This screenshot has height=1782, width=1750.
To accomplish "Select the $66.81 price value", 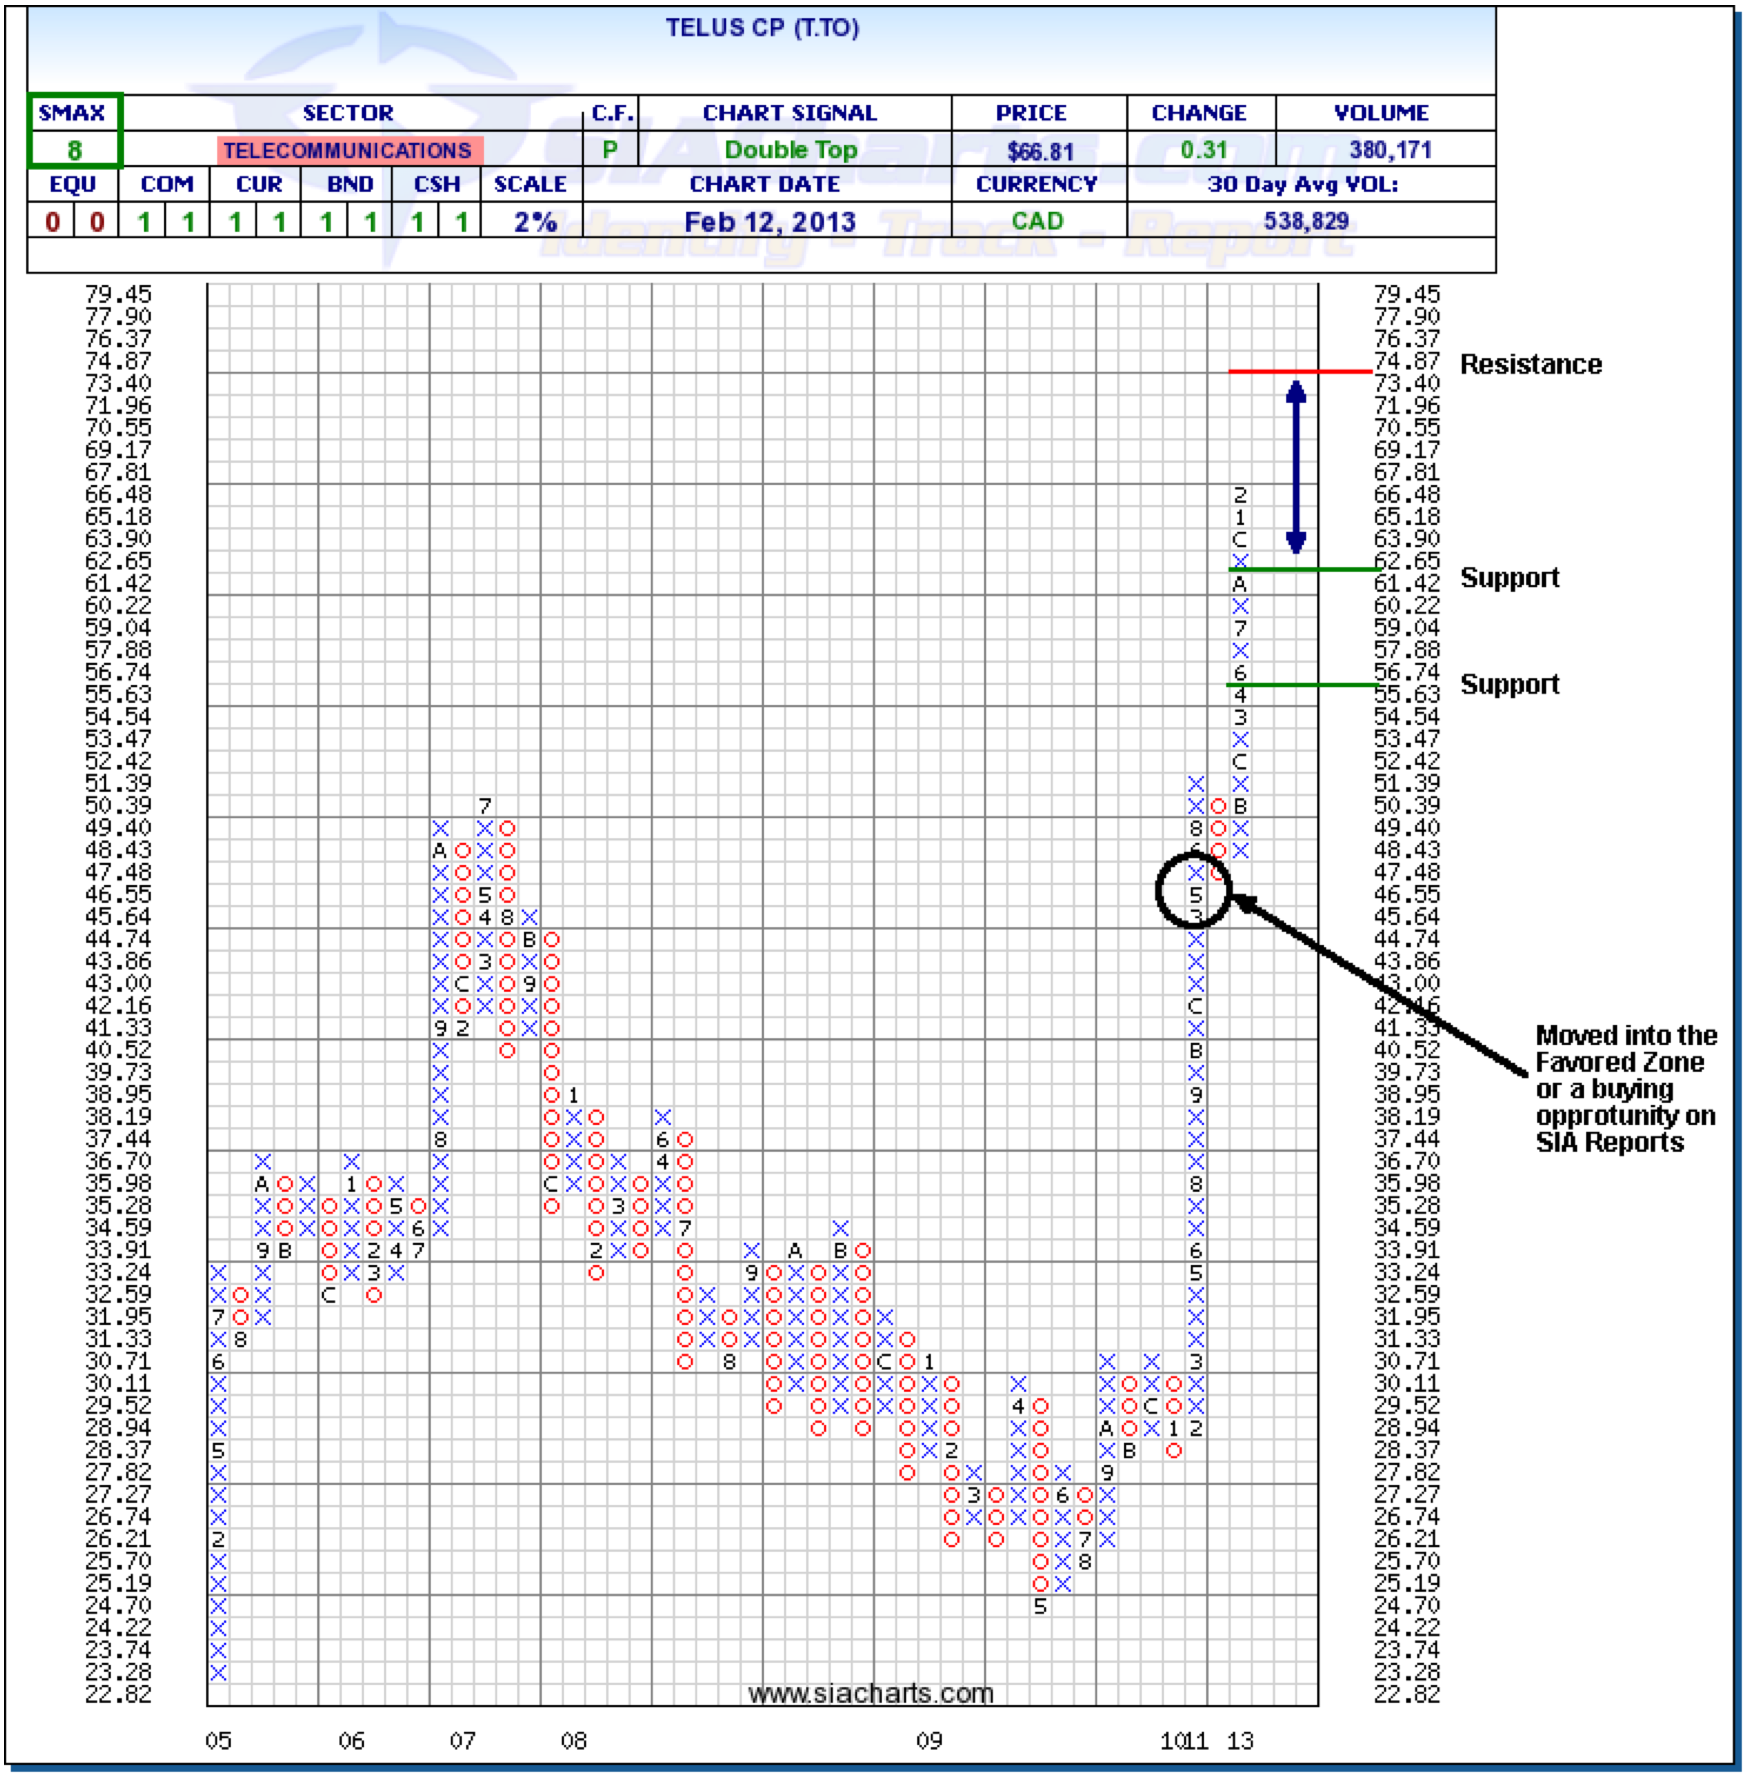I will 1039,151.
